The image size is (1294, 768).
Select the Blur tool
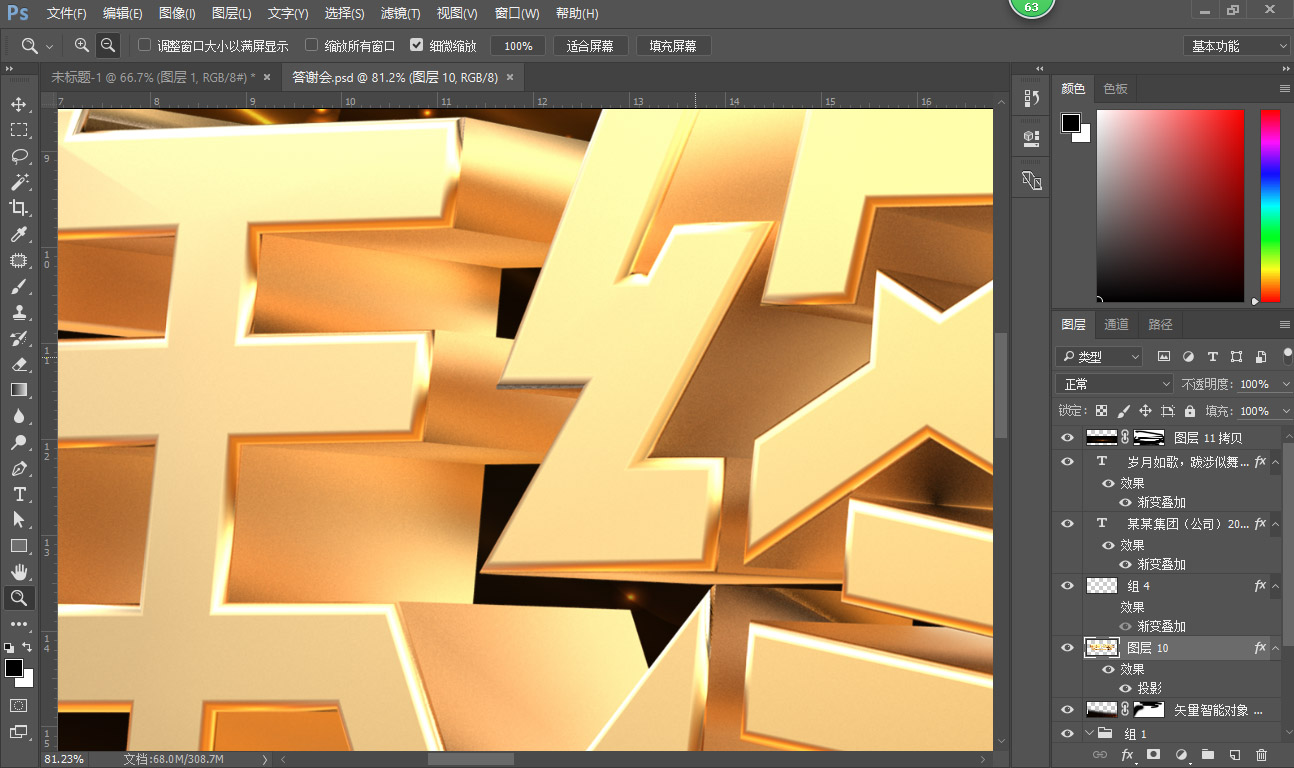click(x=19, y=416)
